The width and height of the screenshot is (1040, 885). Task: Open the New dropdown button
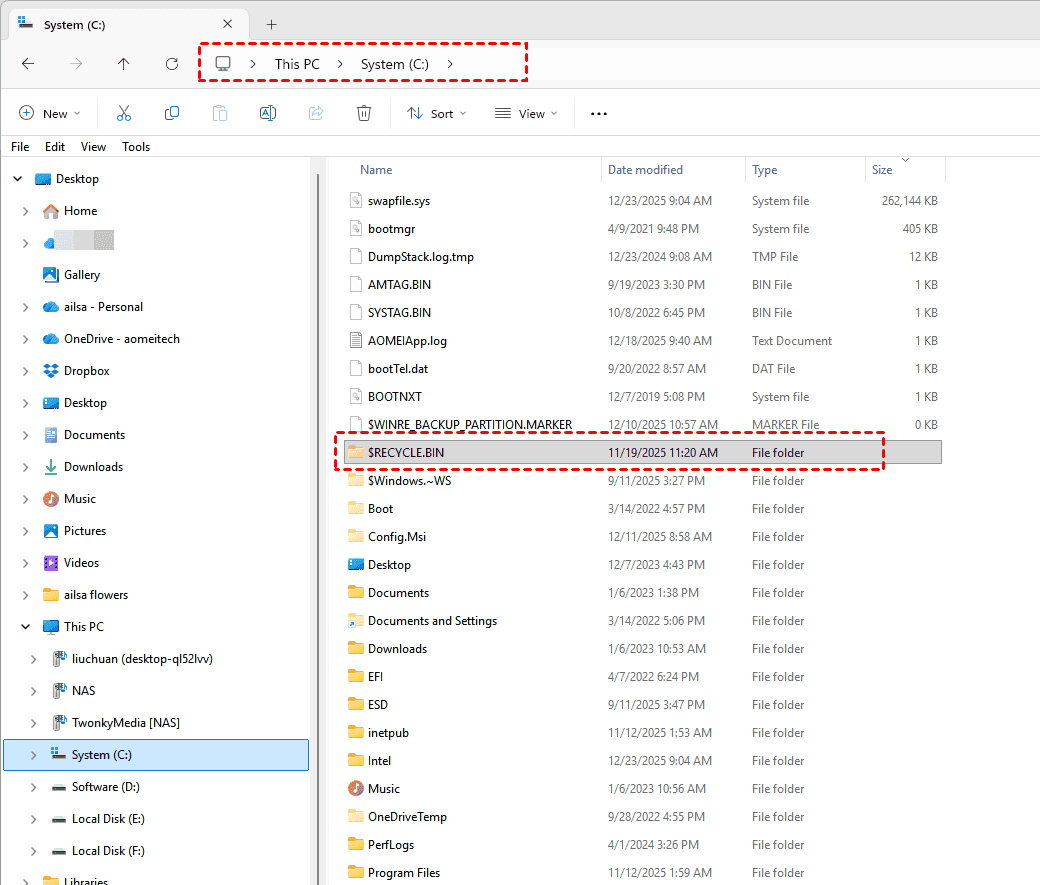49,114
